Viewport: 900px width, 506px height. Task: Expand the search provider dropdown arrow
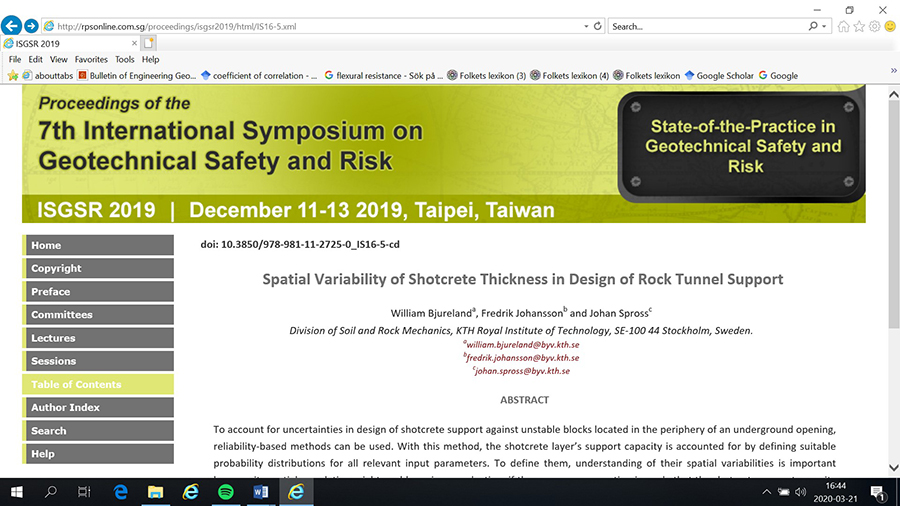(x=826, y=26)
